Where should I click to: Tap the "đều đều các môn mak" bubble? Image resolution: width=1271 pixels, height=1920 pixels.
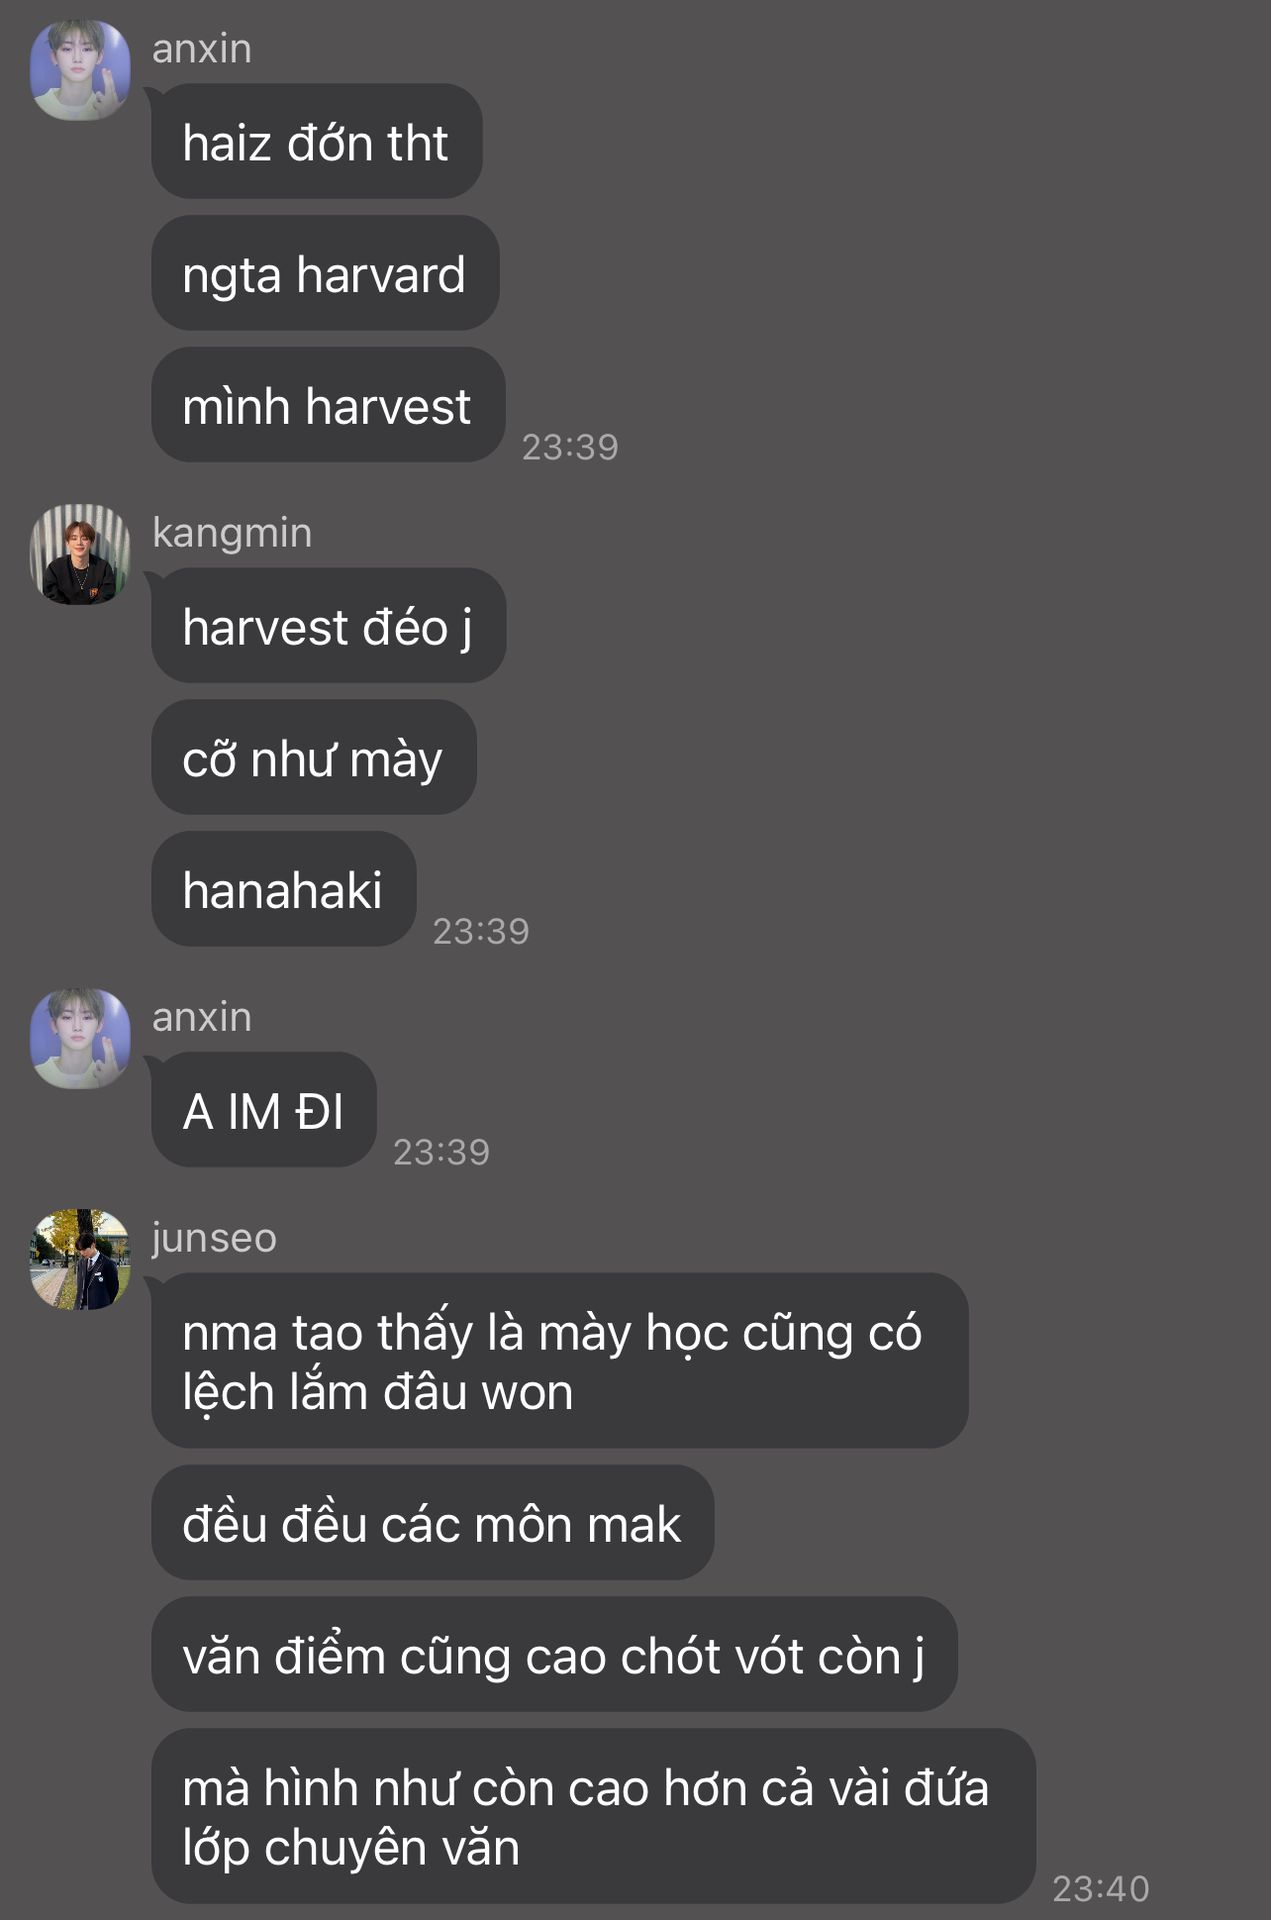click(x=433, y=1523)
